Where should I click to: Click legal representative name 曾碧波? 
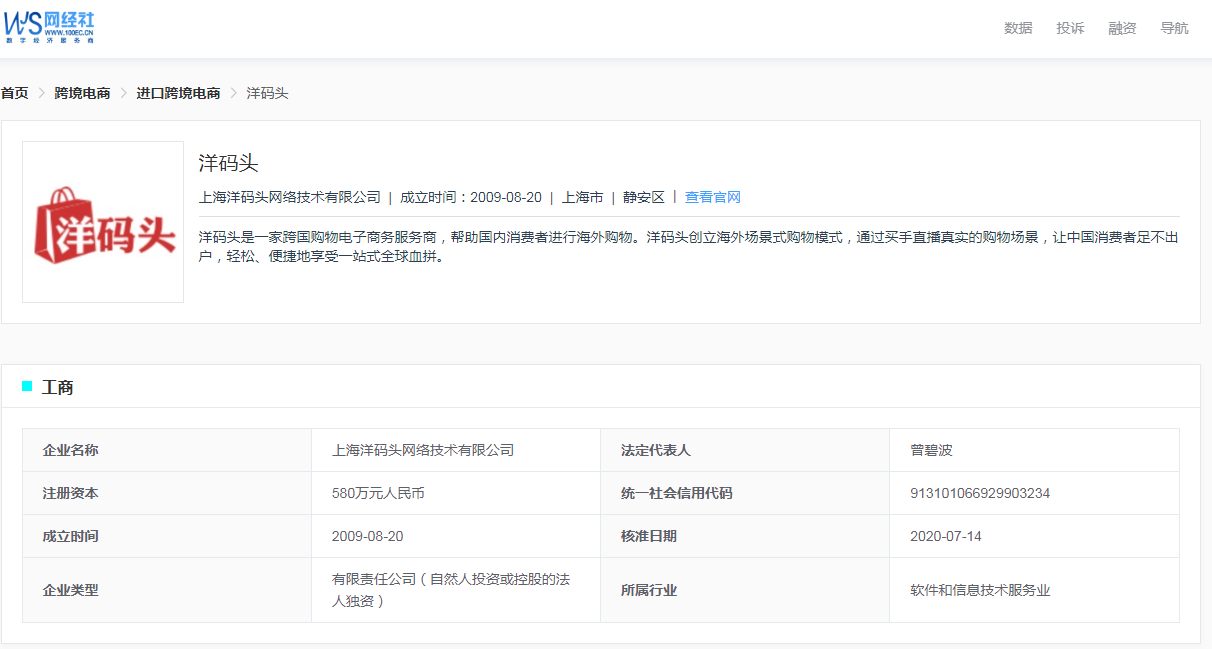(x=931, y=450)
